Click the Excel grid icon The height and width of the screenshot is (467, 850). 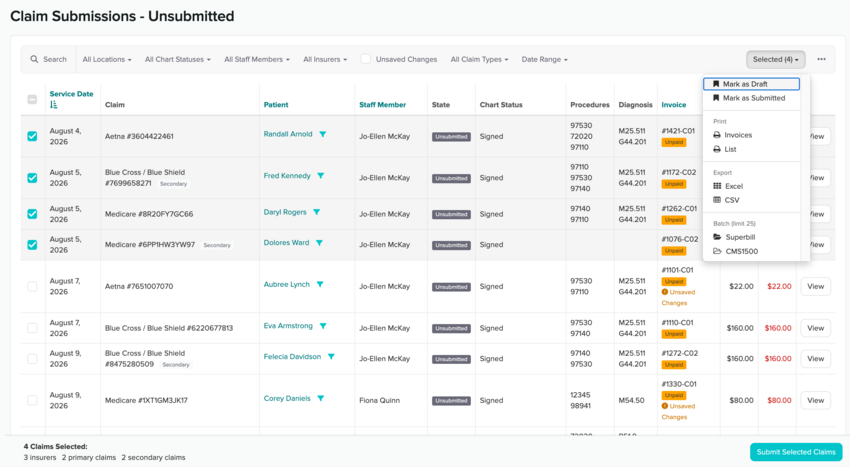pyautogui.click(x=717, y=186)
